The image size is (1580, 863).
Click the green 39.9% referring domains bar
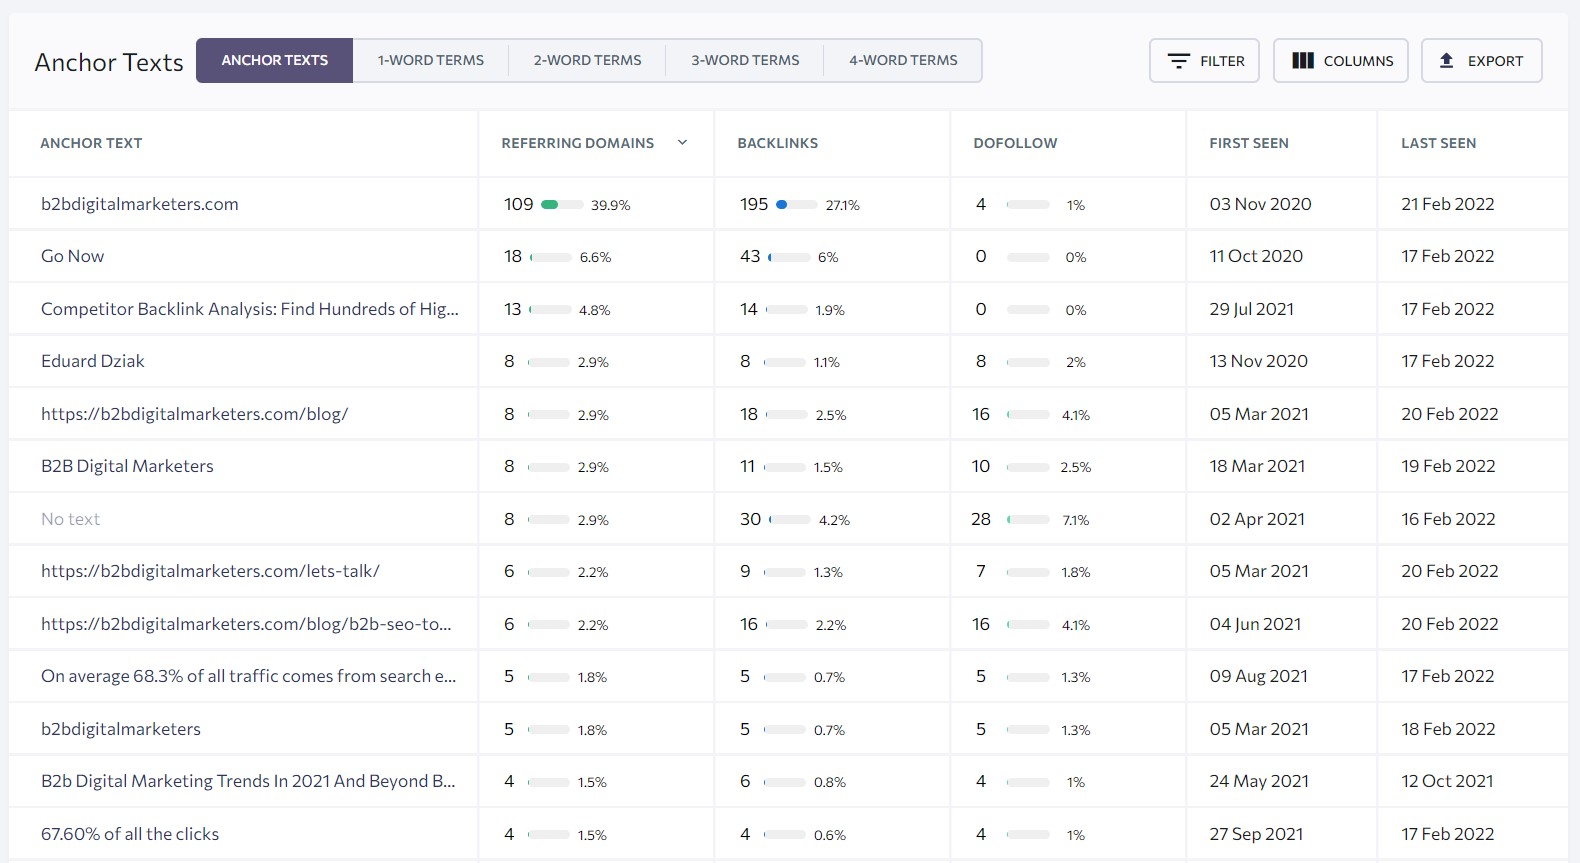(562, 204)
